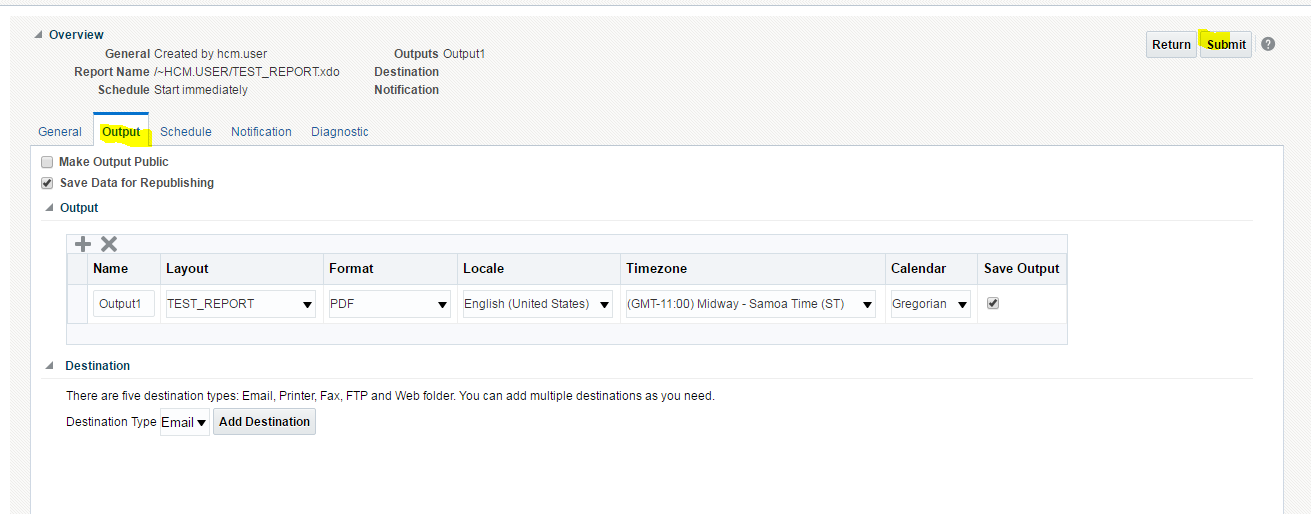Click the Return button
This screenshot has height=514, width=1311.
coord(1171,44)
